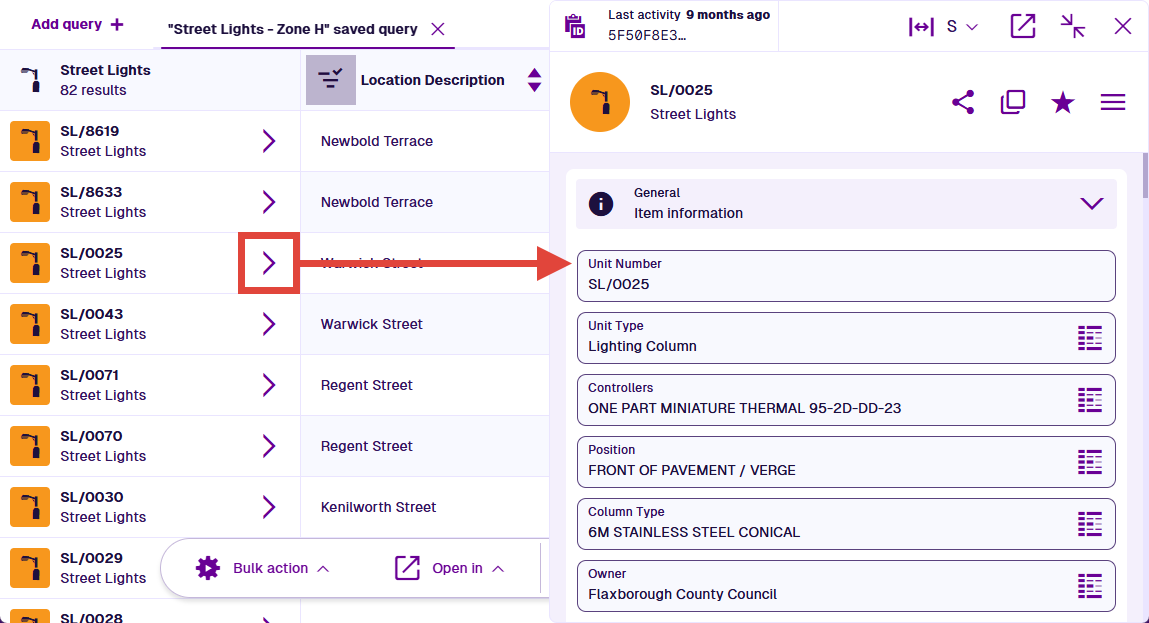Click the share icon for SL/0025
Image resolution: width=1149 pixels, height=623 pixels.
(963, 102)
